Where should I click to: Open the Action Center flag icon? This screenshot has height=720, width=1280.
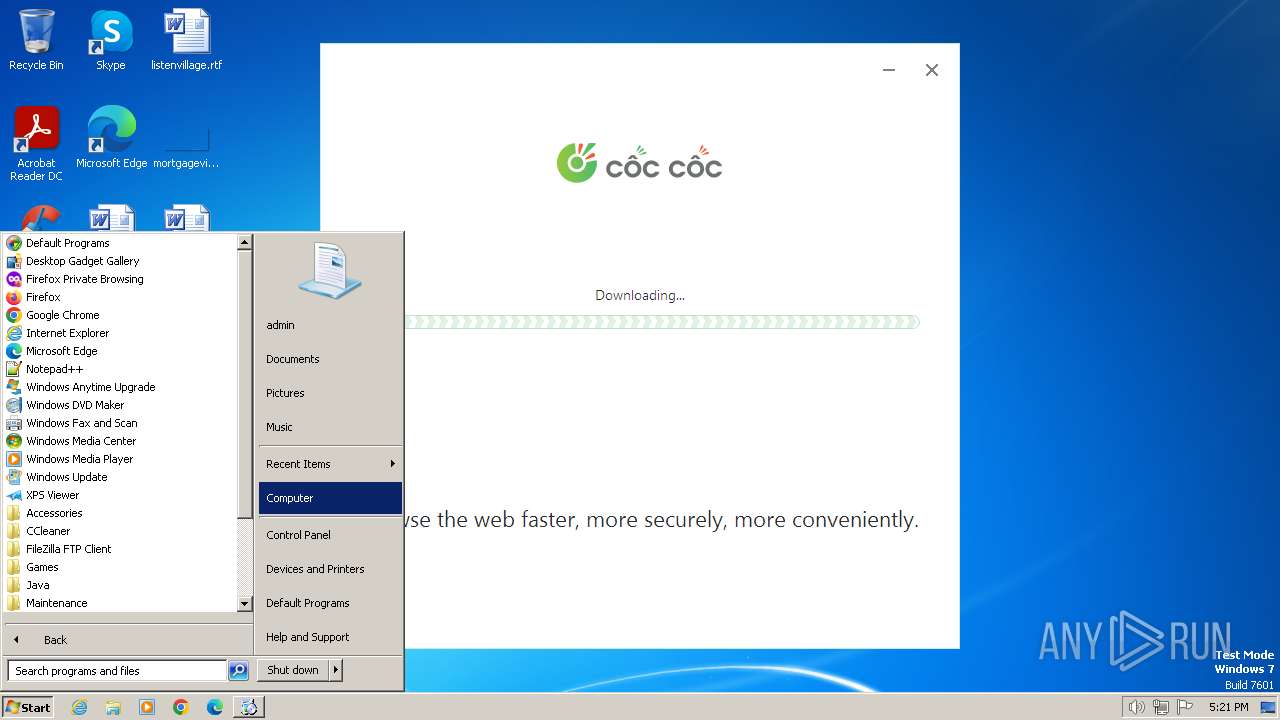pyautogui.click(x=1184, y=707)
